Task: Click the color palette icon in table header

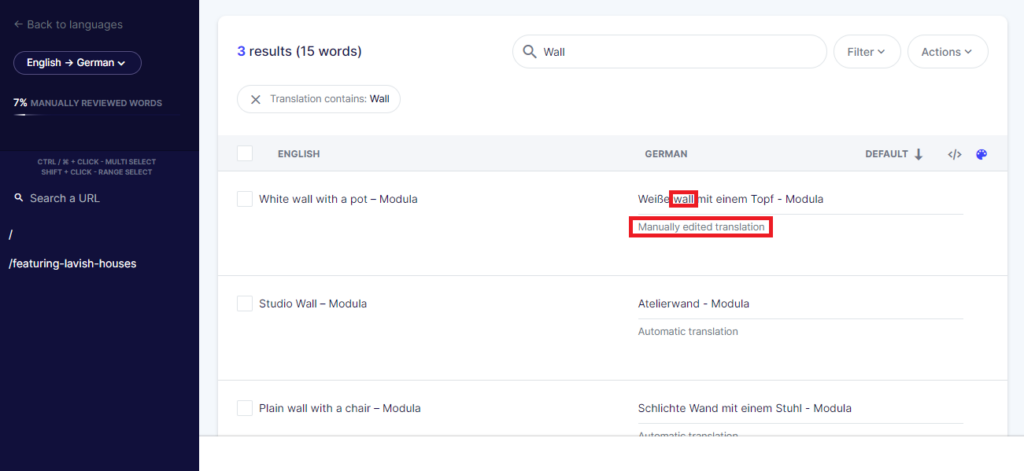Action: (x=981, y=154)
